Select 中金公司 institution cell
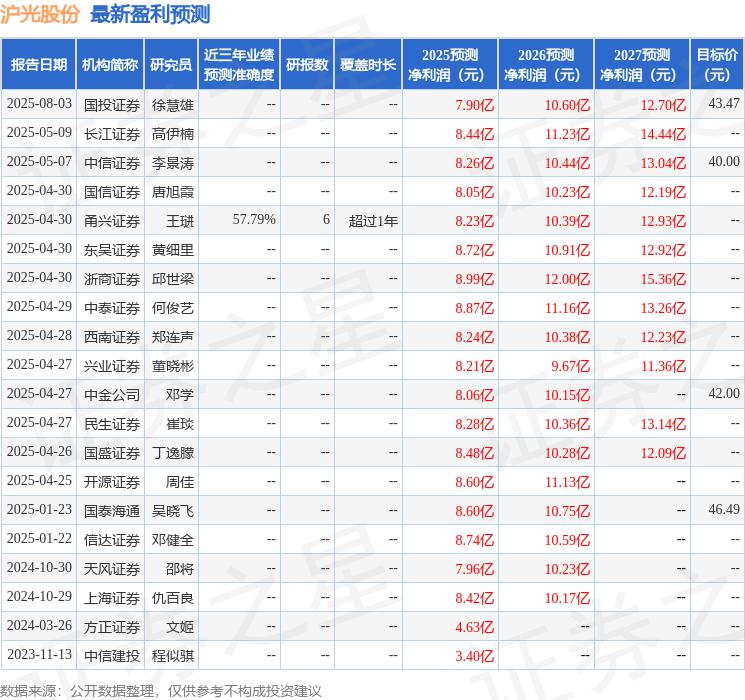 [x=112, y=395]
